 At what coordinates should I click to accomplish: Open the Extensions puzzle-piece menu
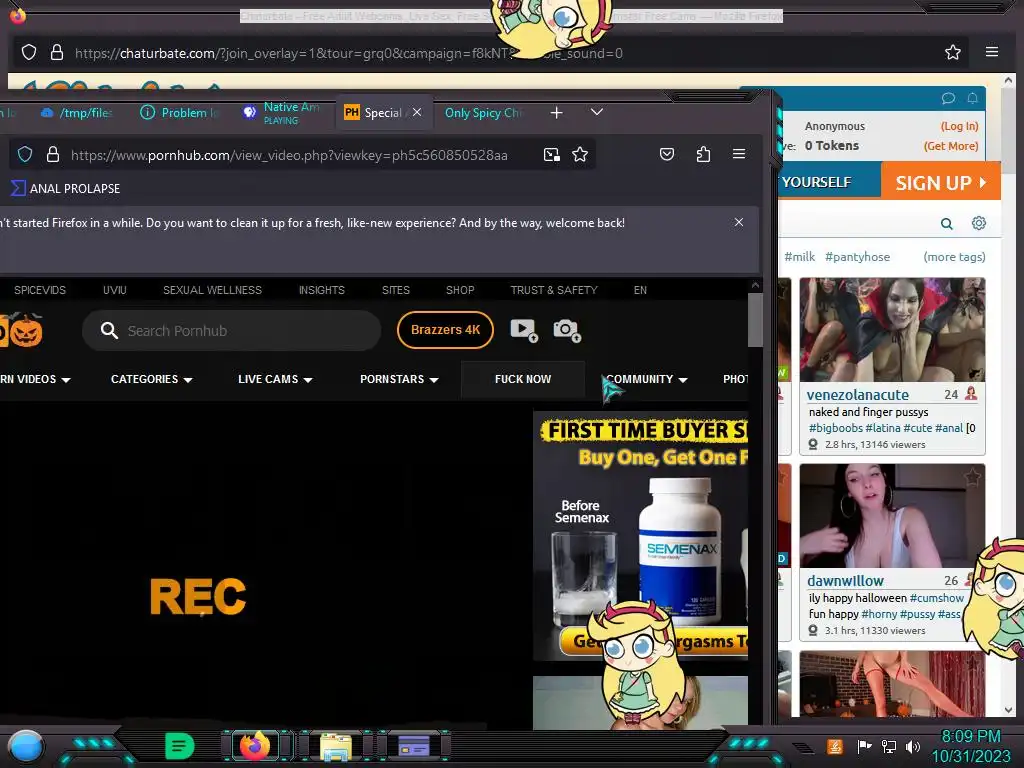(703, 154)
